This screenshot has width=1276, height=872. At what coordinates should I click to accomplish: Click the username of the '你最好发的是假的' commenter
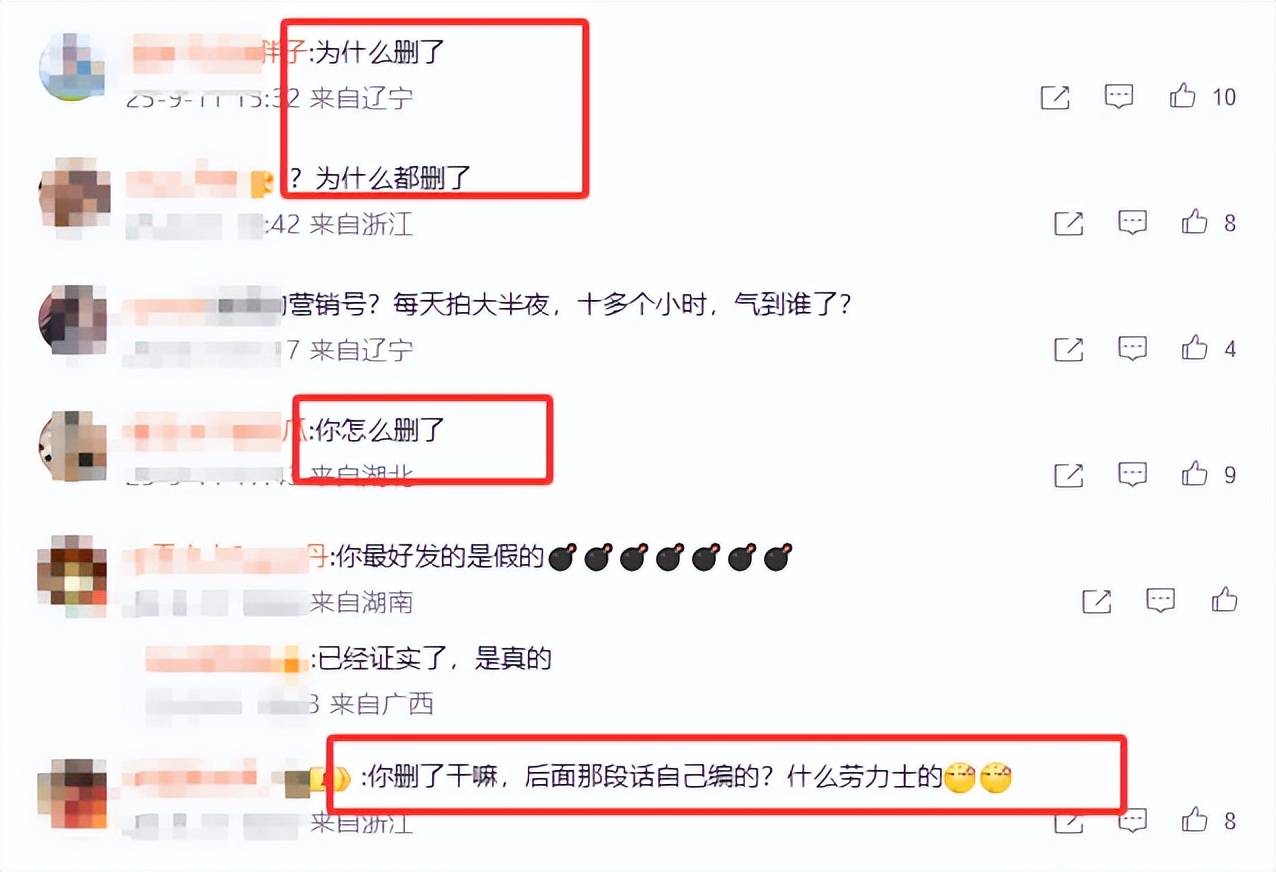pyautogui.click(x=226, y=557)
